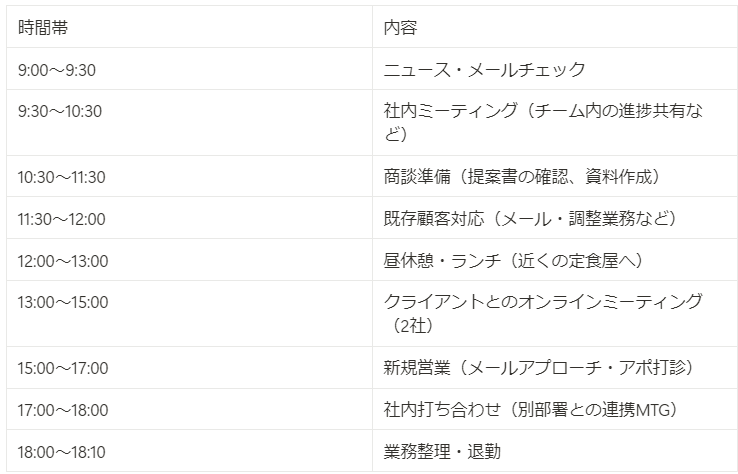This screenshot has height=474, width=738.
Task: Click the 15:00～17:00 time cell
Action: pyautogui.click(x=189, y=368)
